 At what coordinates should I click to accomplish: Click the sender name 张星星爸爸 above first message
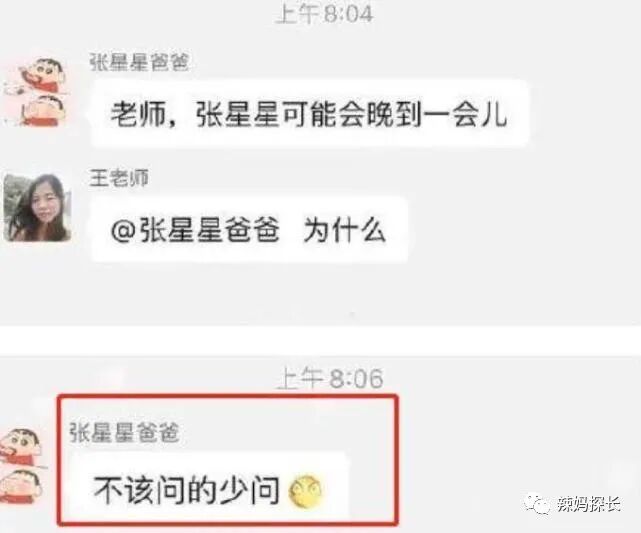pos(139,63)
